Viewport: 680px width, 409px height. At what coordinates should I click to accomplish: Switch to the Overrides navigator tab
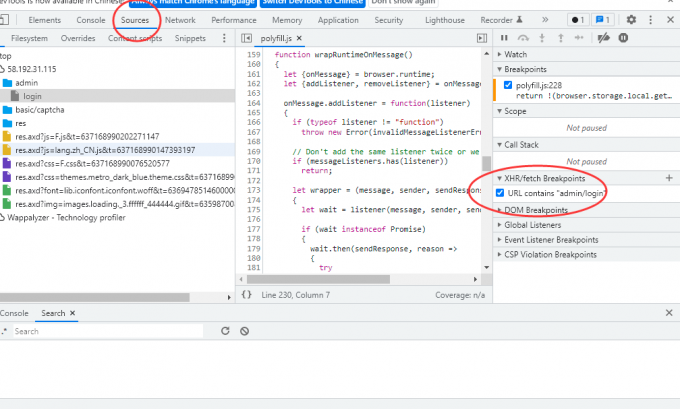pos(78,38)
